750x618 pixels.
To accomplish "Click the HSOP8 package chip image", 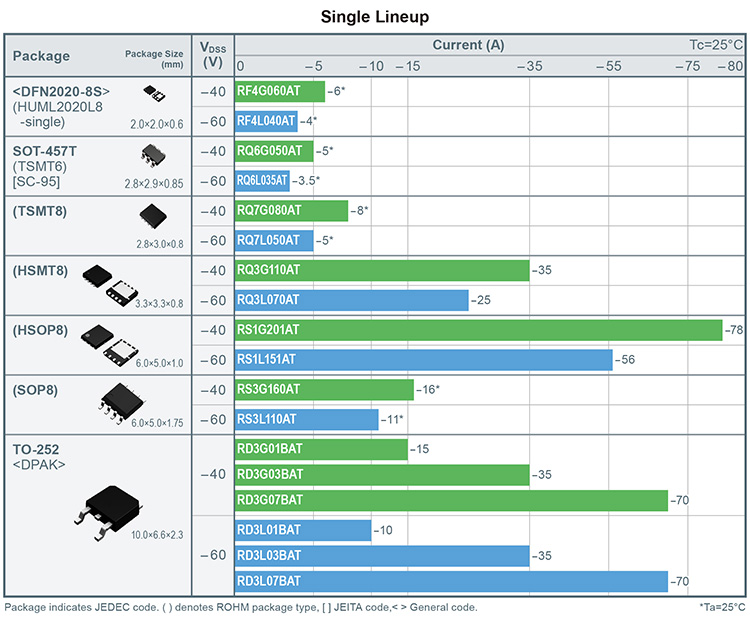I will [110, 345].
